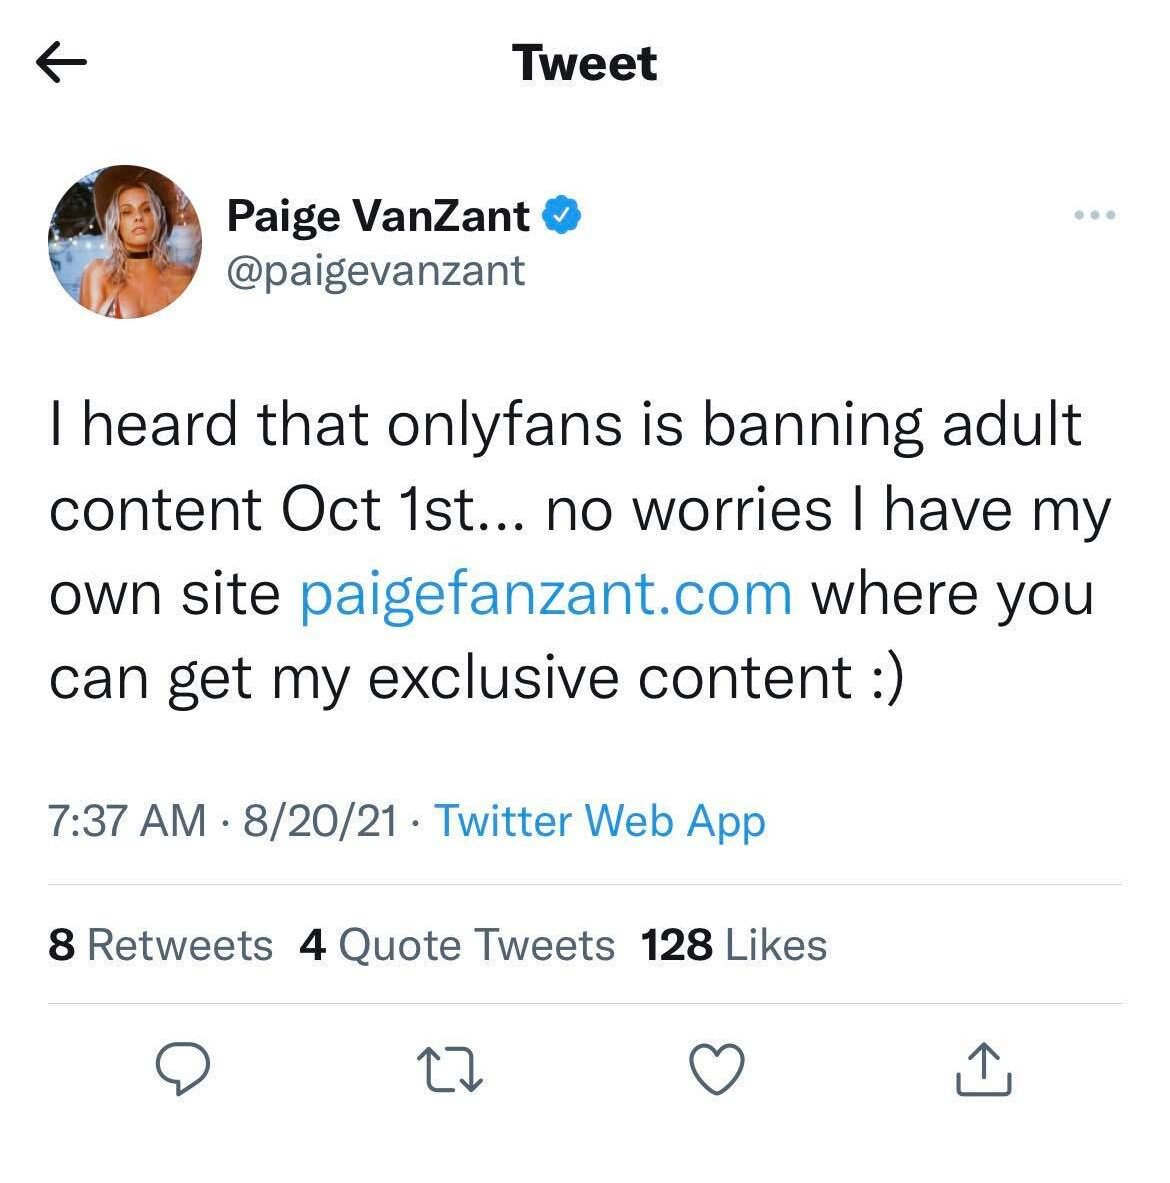Image resolution: width=1170 pixels, height=1183 pixels.
Task: Open the paigefanzant.com link
Action: click(546, 593)
